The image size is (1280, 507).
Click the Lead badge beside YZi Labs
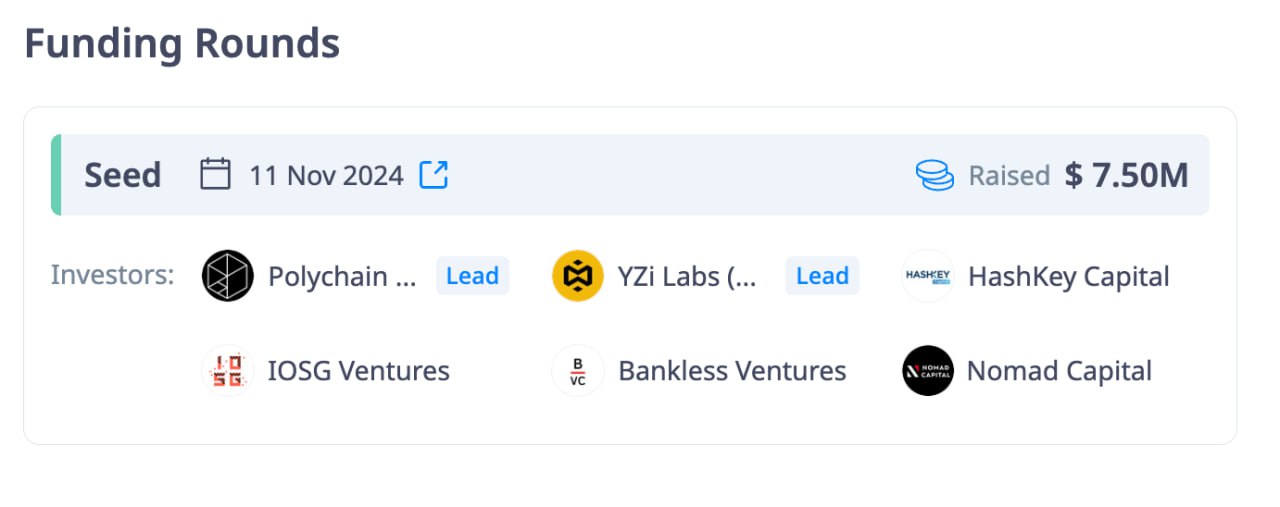(822, 276)
